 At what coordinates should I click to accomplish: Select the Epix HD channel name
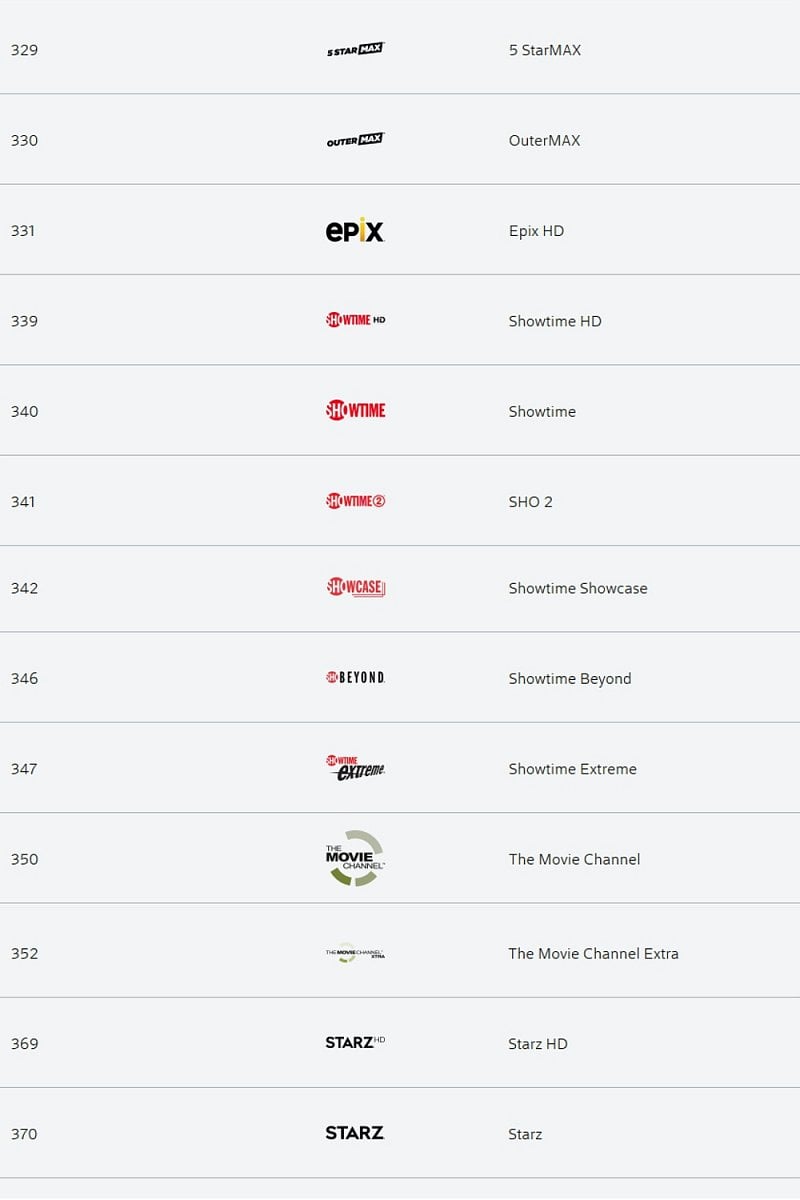click(x=536, y=231)
